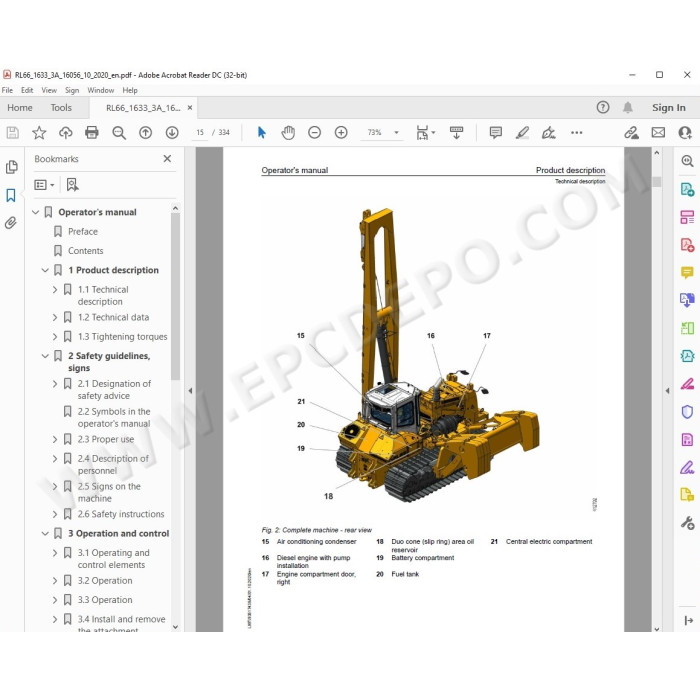
Task: Open Export PDF tool in right pane
Action: pos(687,189)
